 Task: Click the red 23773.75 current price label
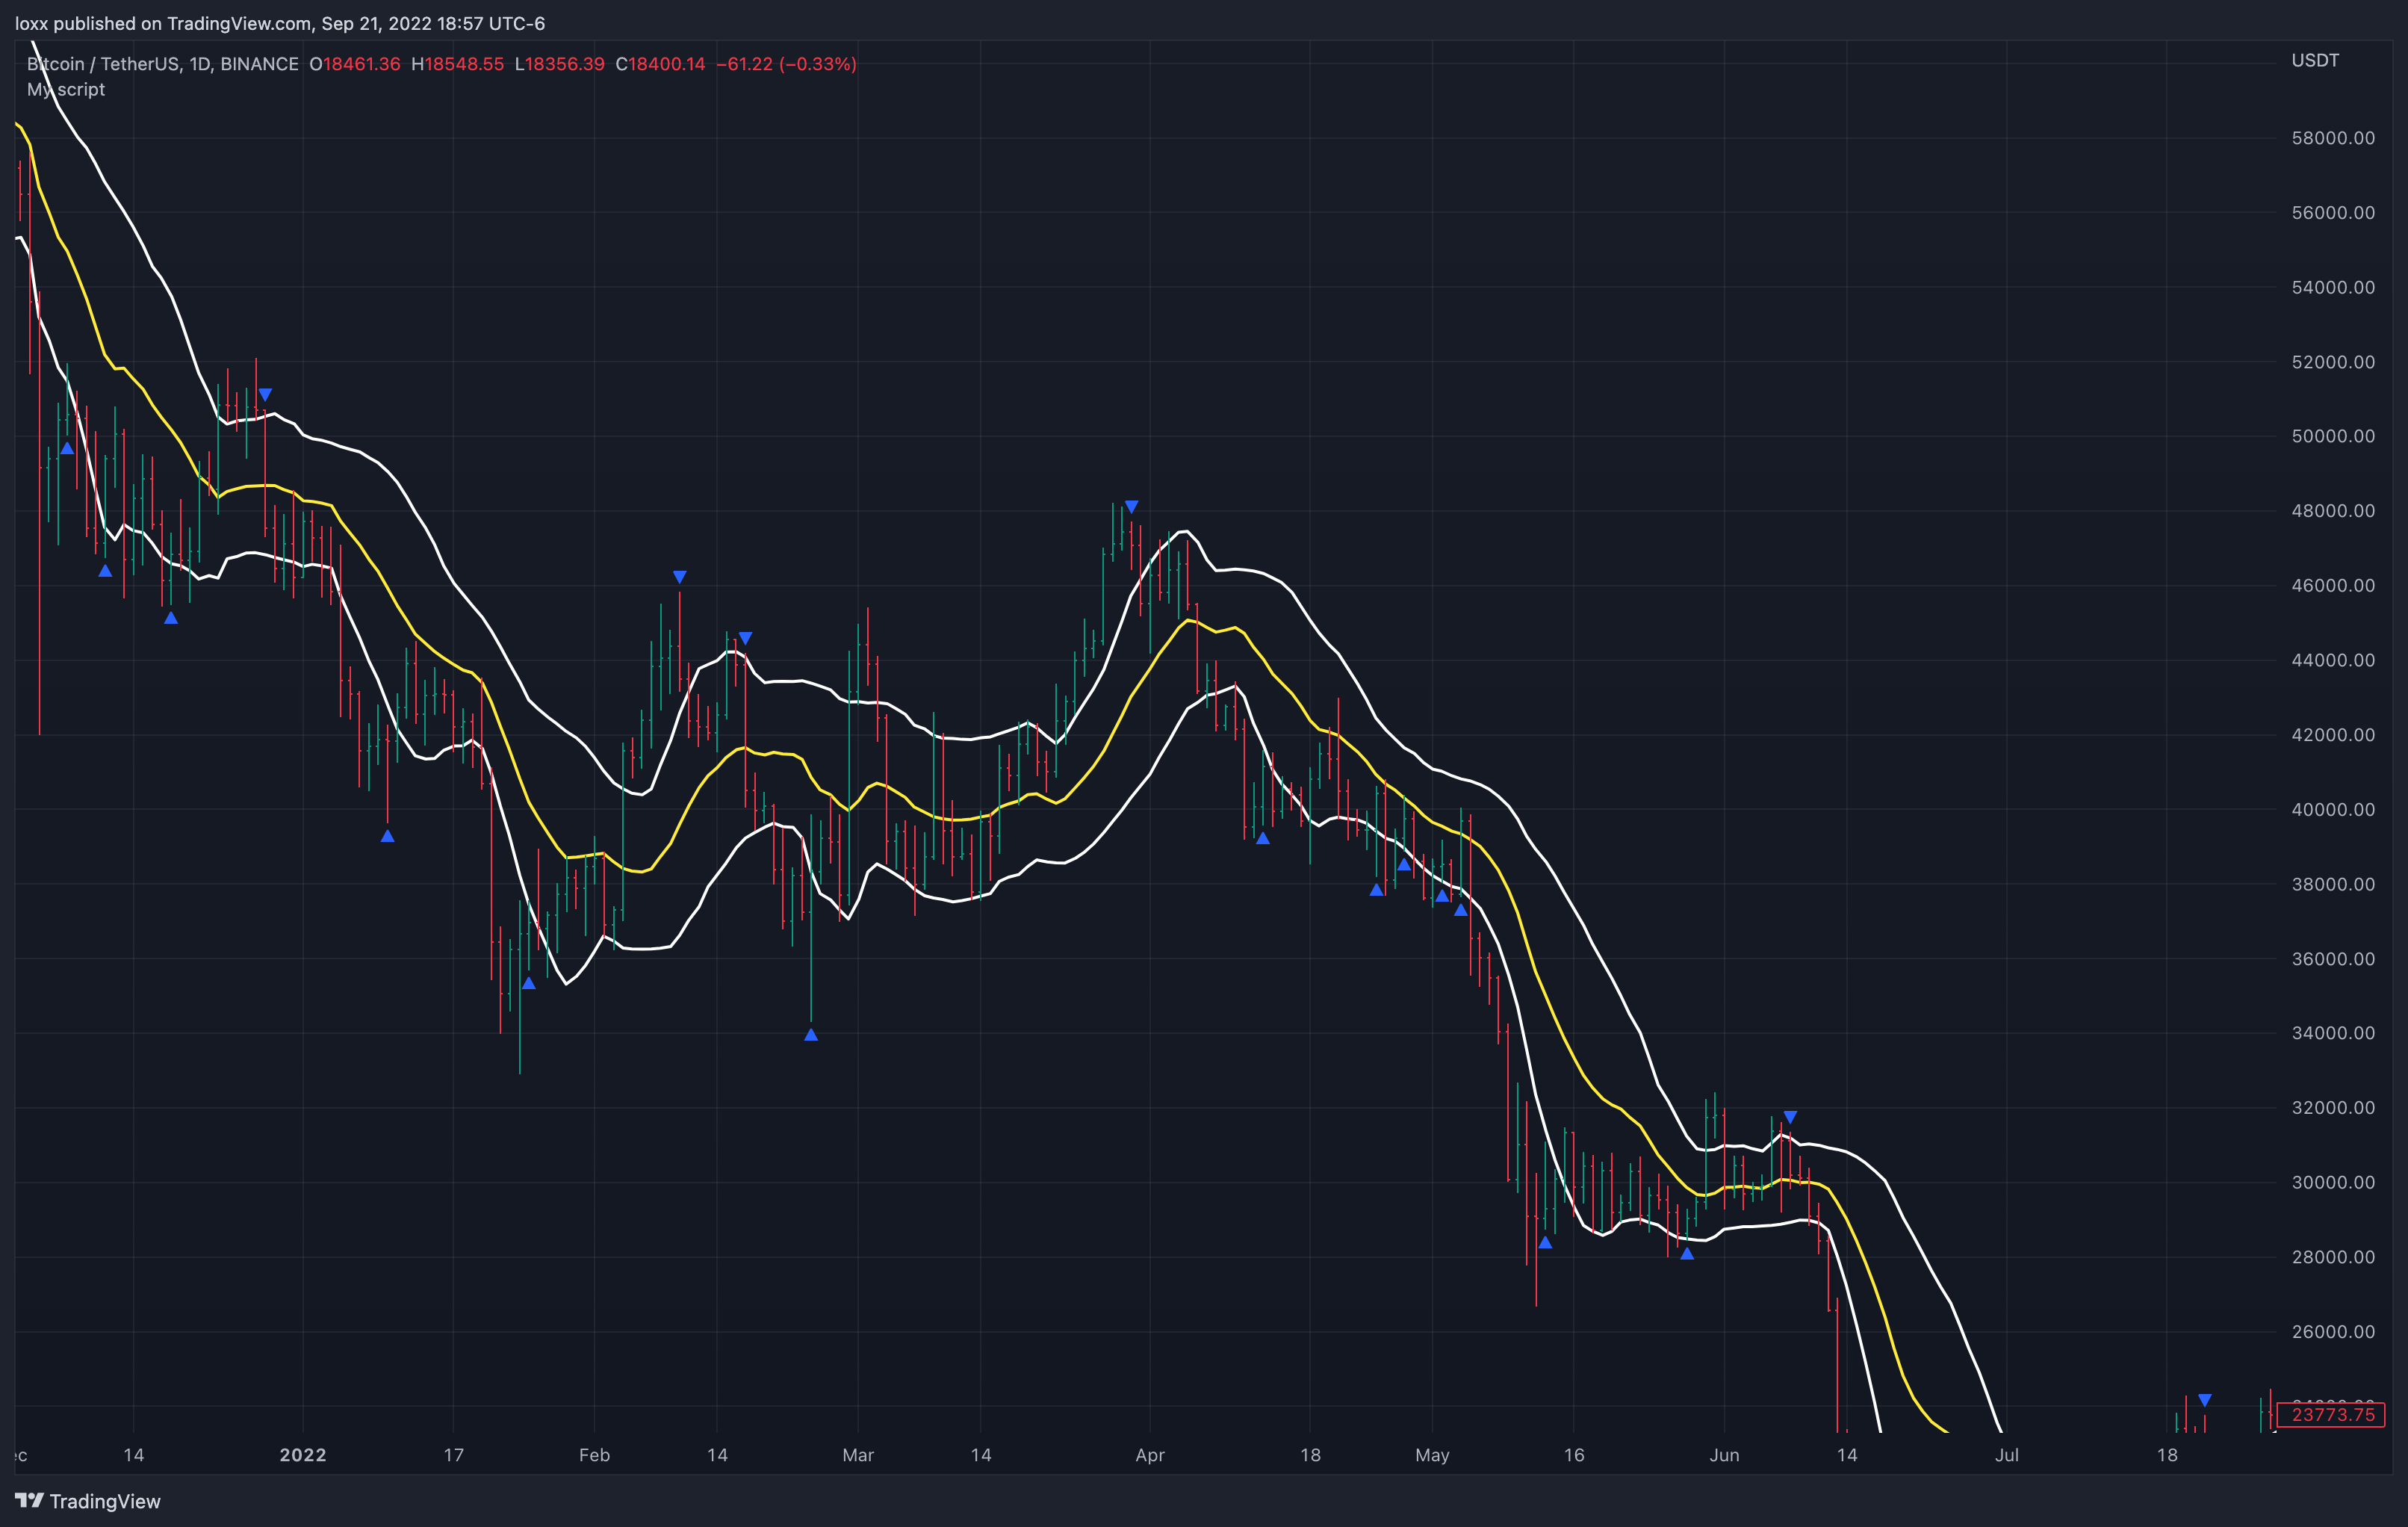tap(2332, 1414)
